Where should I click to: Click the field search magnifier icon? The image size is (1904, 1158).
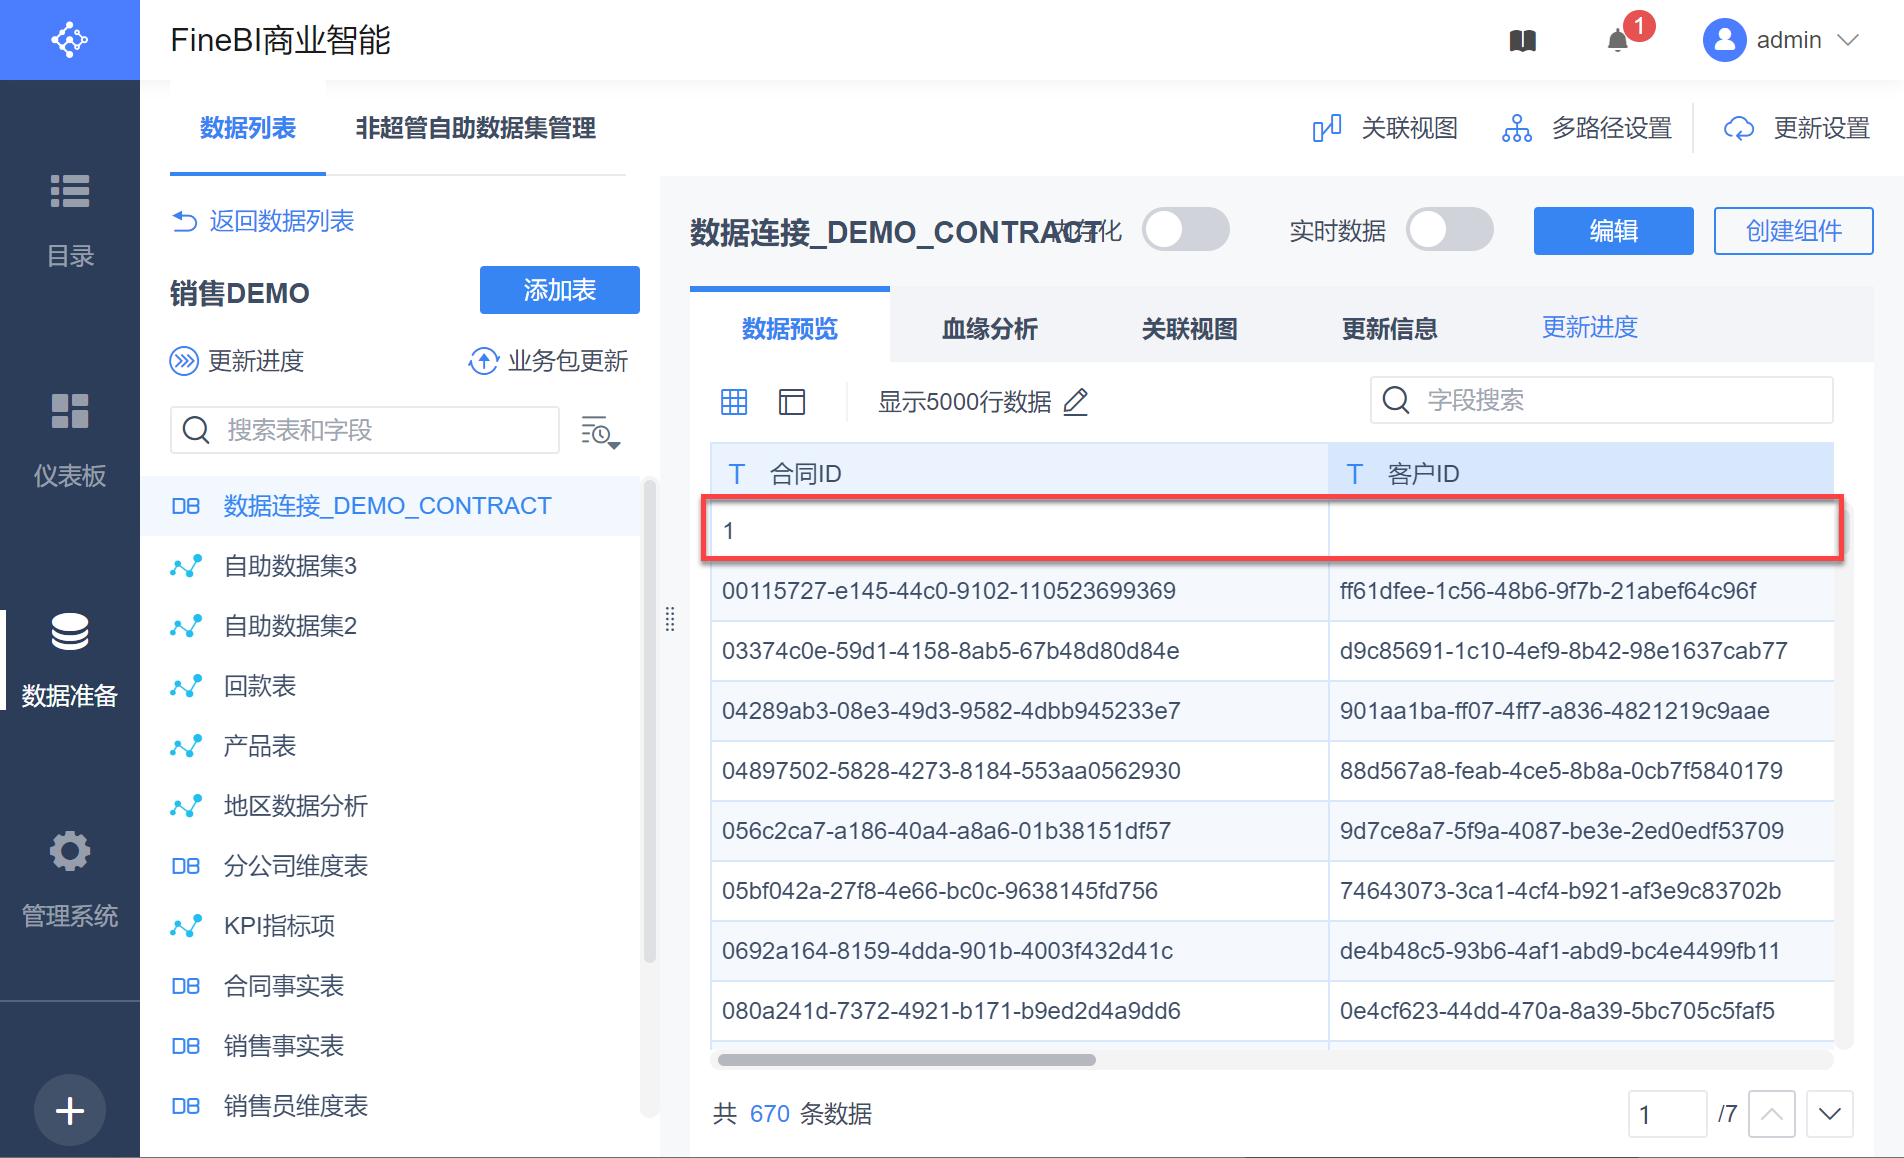1396,400
